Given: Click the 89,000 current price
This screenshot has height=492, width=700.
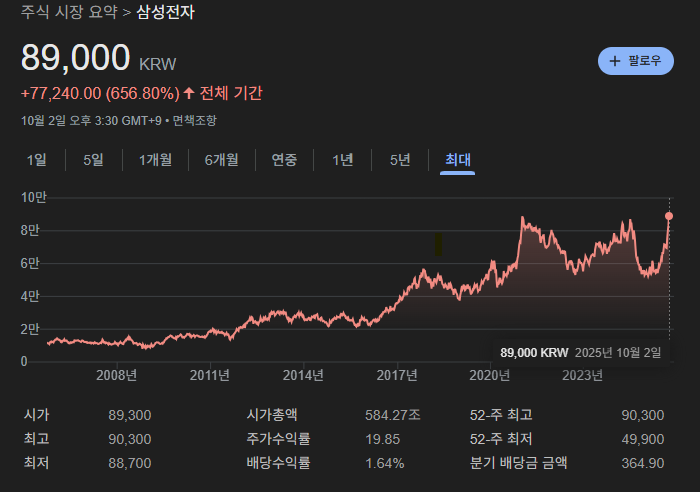Looking at the screenshot, I should point(75,58).
